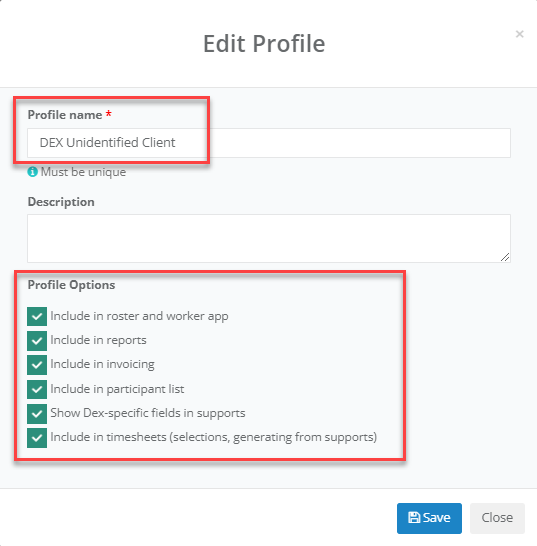
Task: Click the Include in invoicing label text
Action: tap(102, 364)
